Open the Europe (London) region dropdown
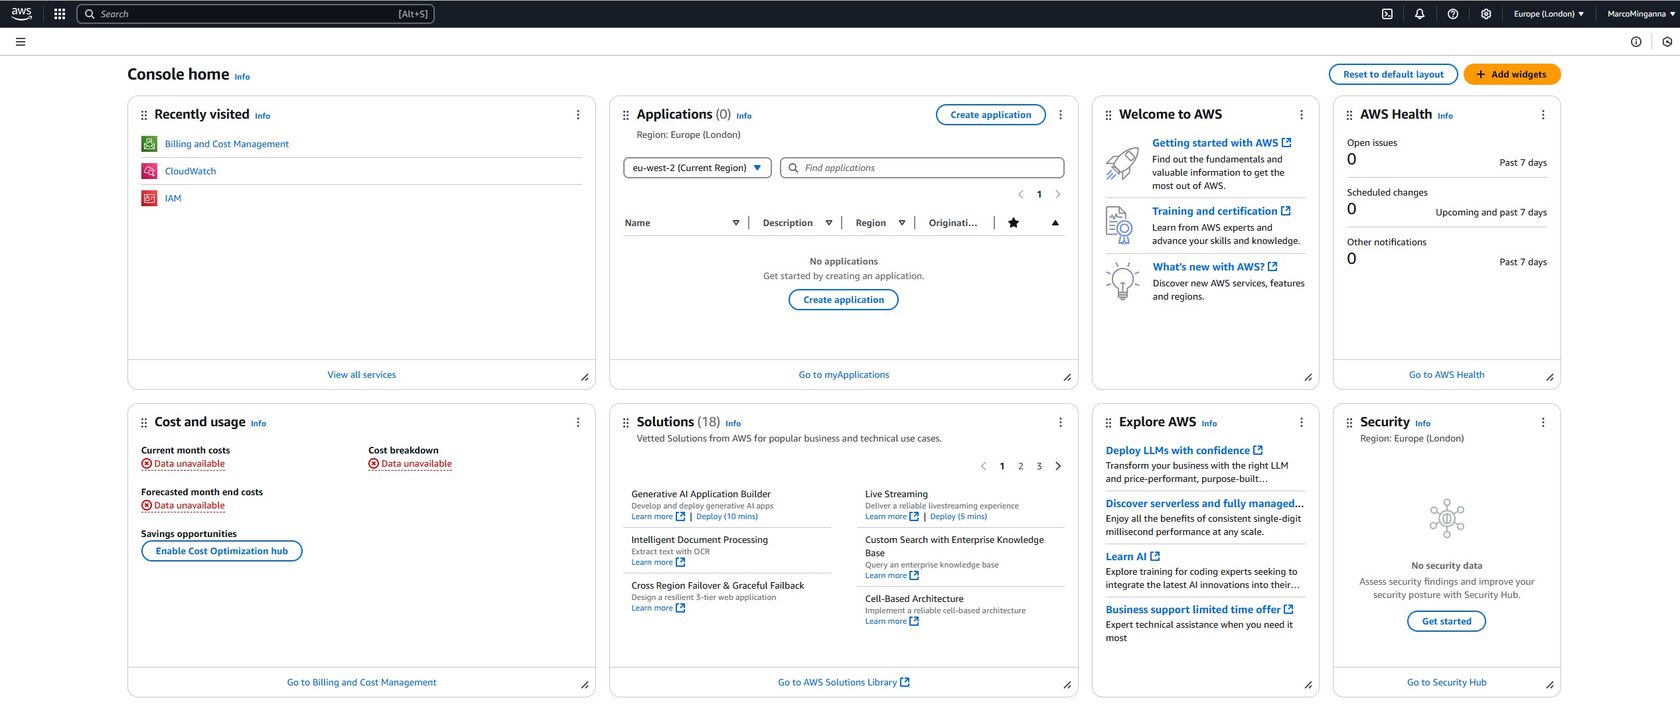The height and width of the screenshot is (710, 1680). pos(1548,14)
